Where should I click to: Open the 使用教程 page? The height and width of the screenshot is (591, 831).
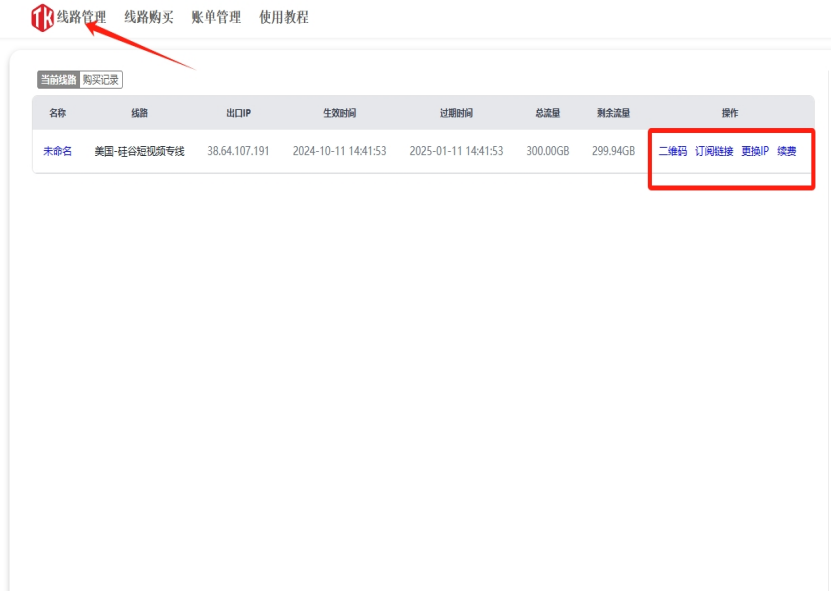284,17
